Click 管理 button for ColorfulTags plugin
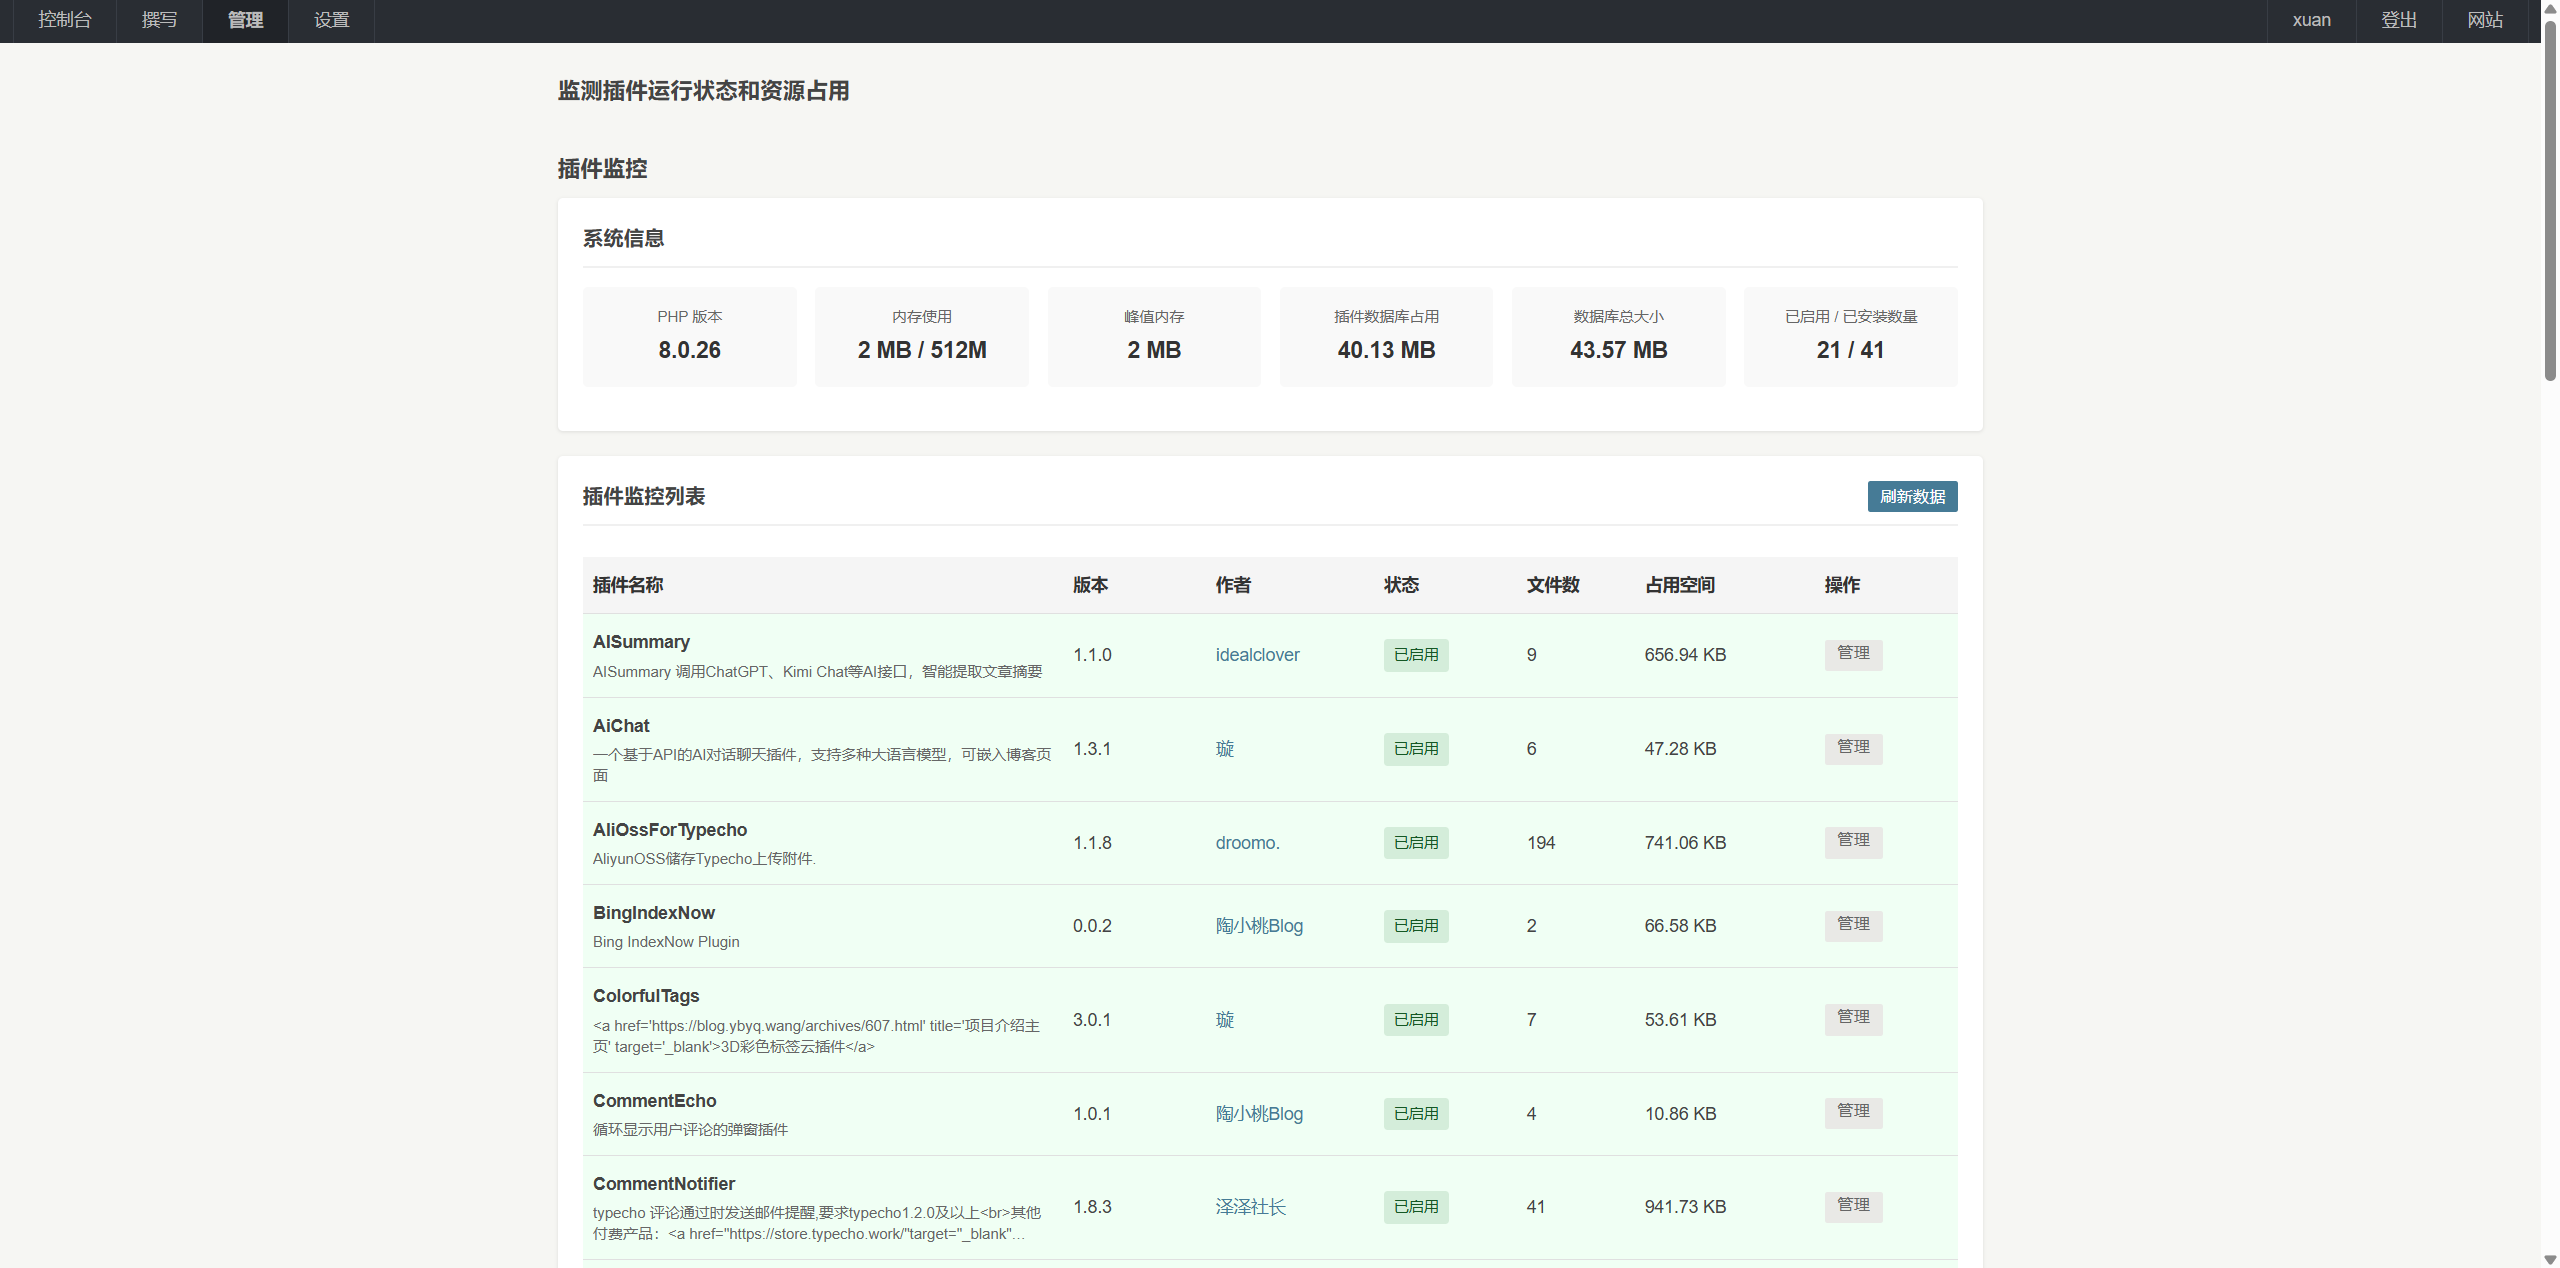 1852,1018
